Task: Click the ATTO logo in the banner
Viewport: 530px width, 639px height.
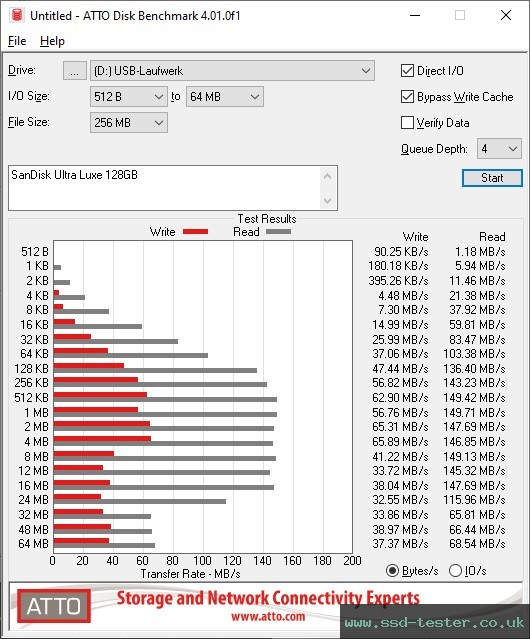Action: click(54, 606)
